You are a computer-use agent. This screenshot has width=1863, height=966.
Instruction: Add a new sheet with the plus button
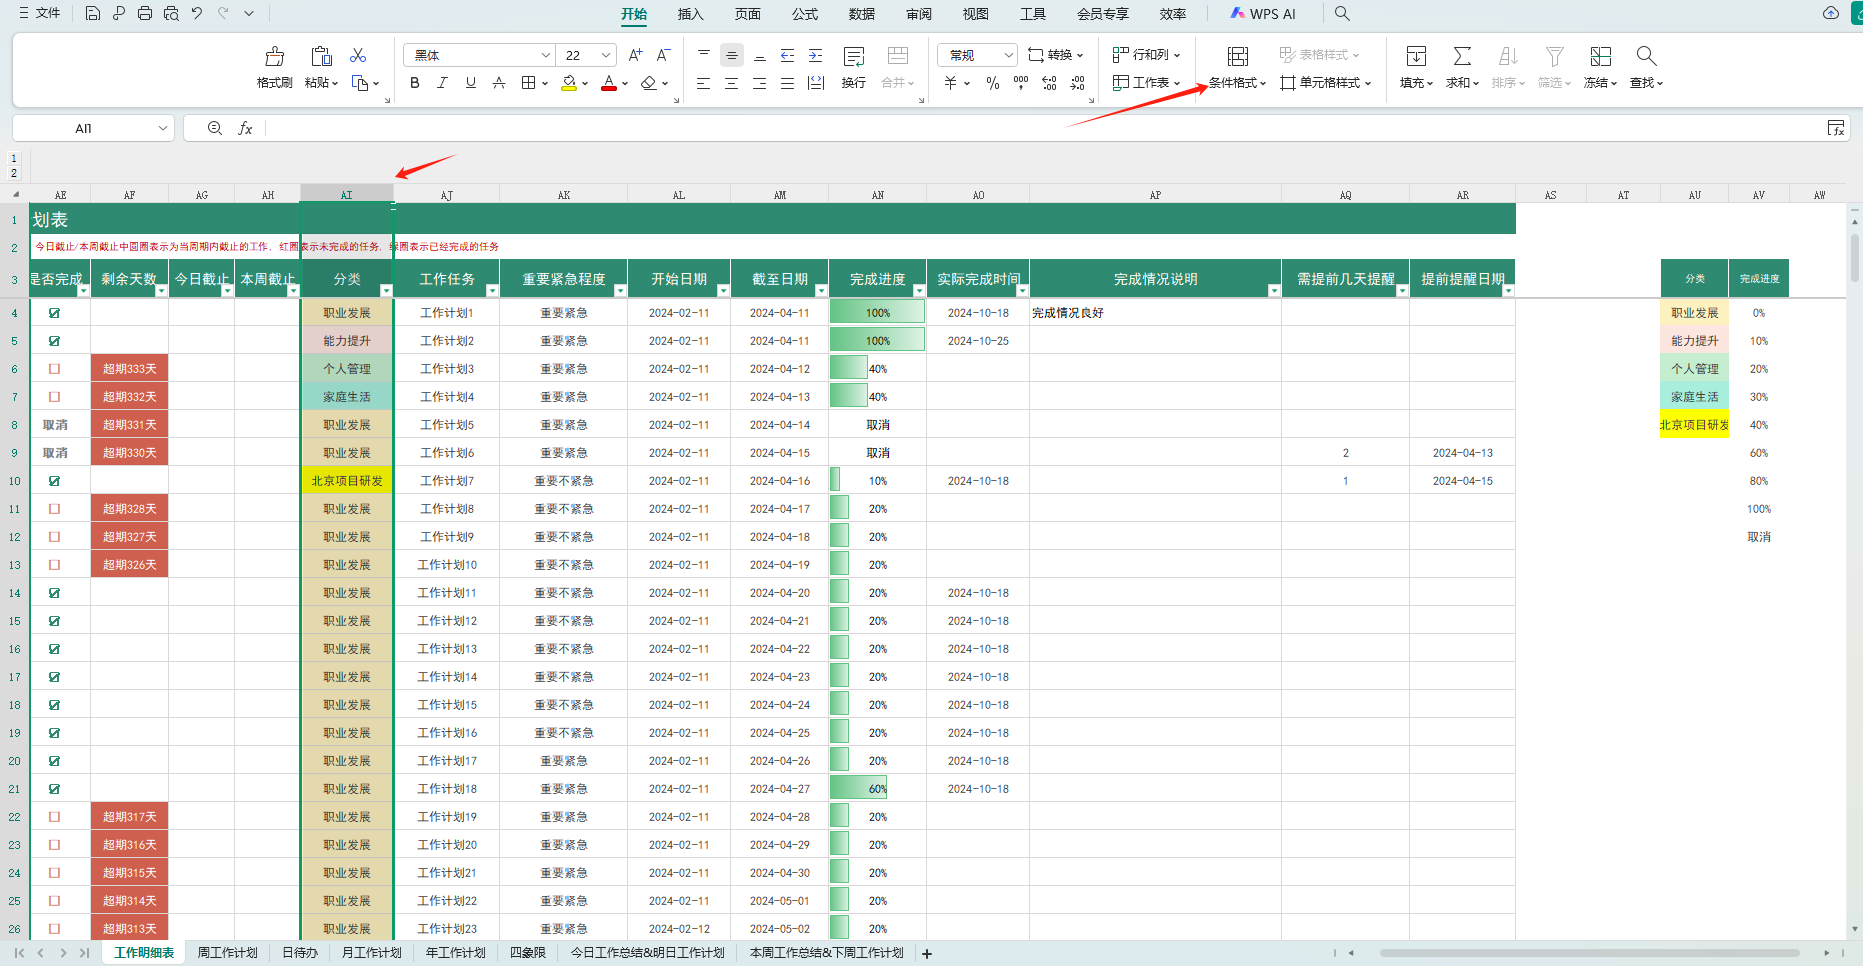pyautogui.click(x=927, y=954)
